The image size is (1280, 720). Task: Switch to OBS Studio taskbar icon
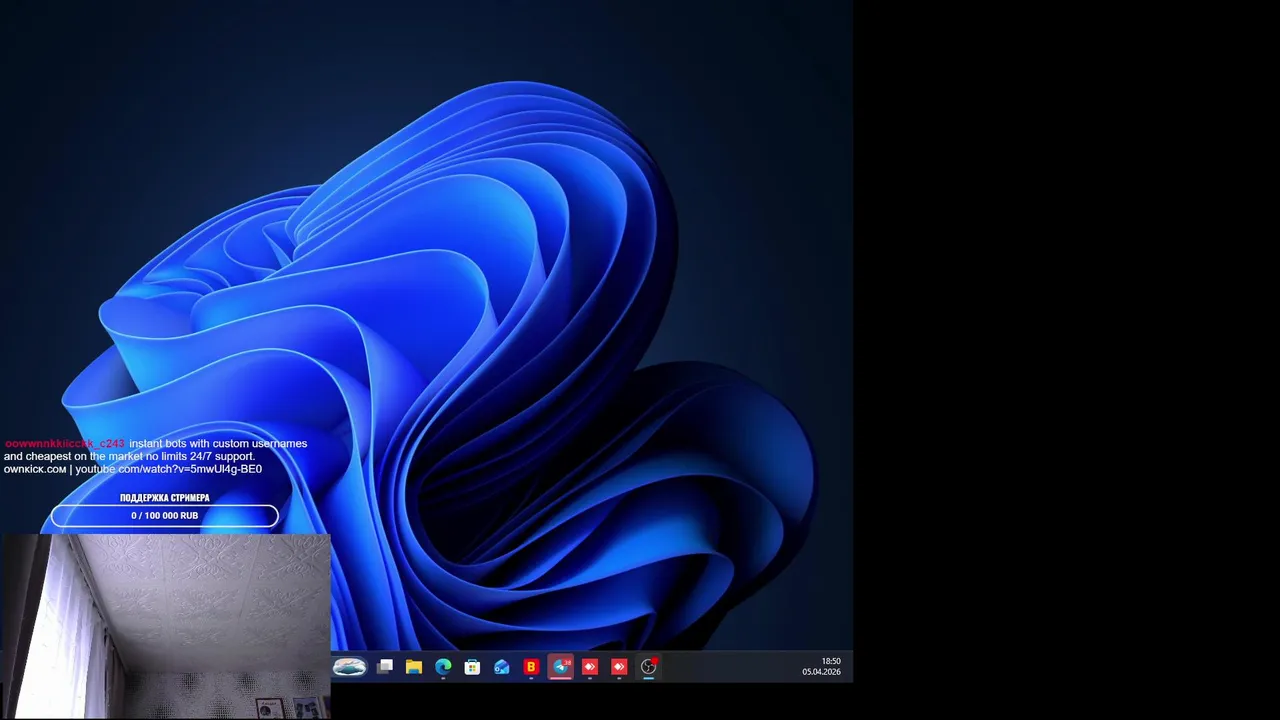pos(649,667)
